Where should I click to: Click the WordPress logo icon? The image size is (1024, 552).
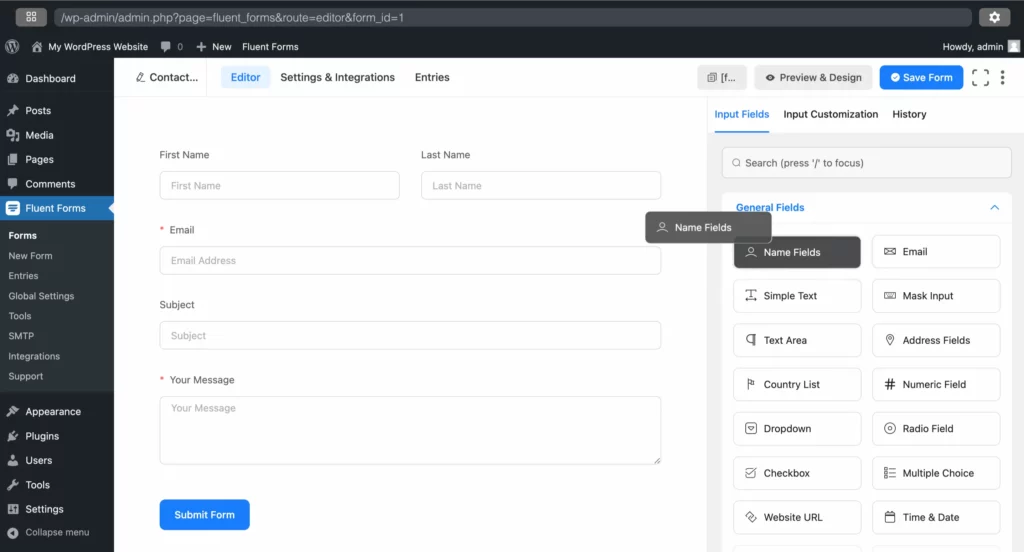pyautogui.click(x=12, y=46)
